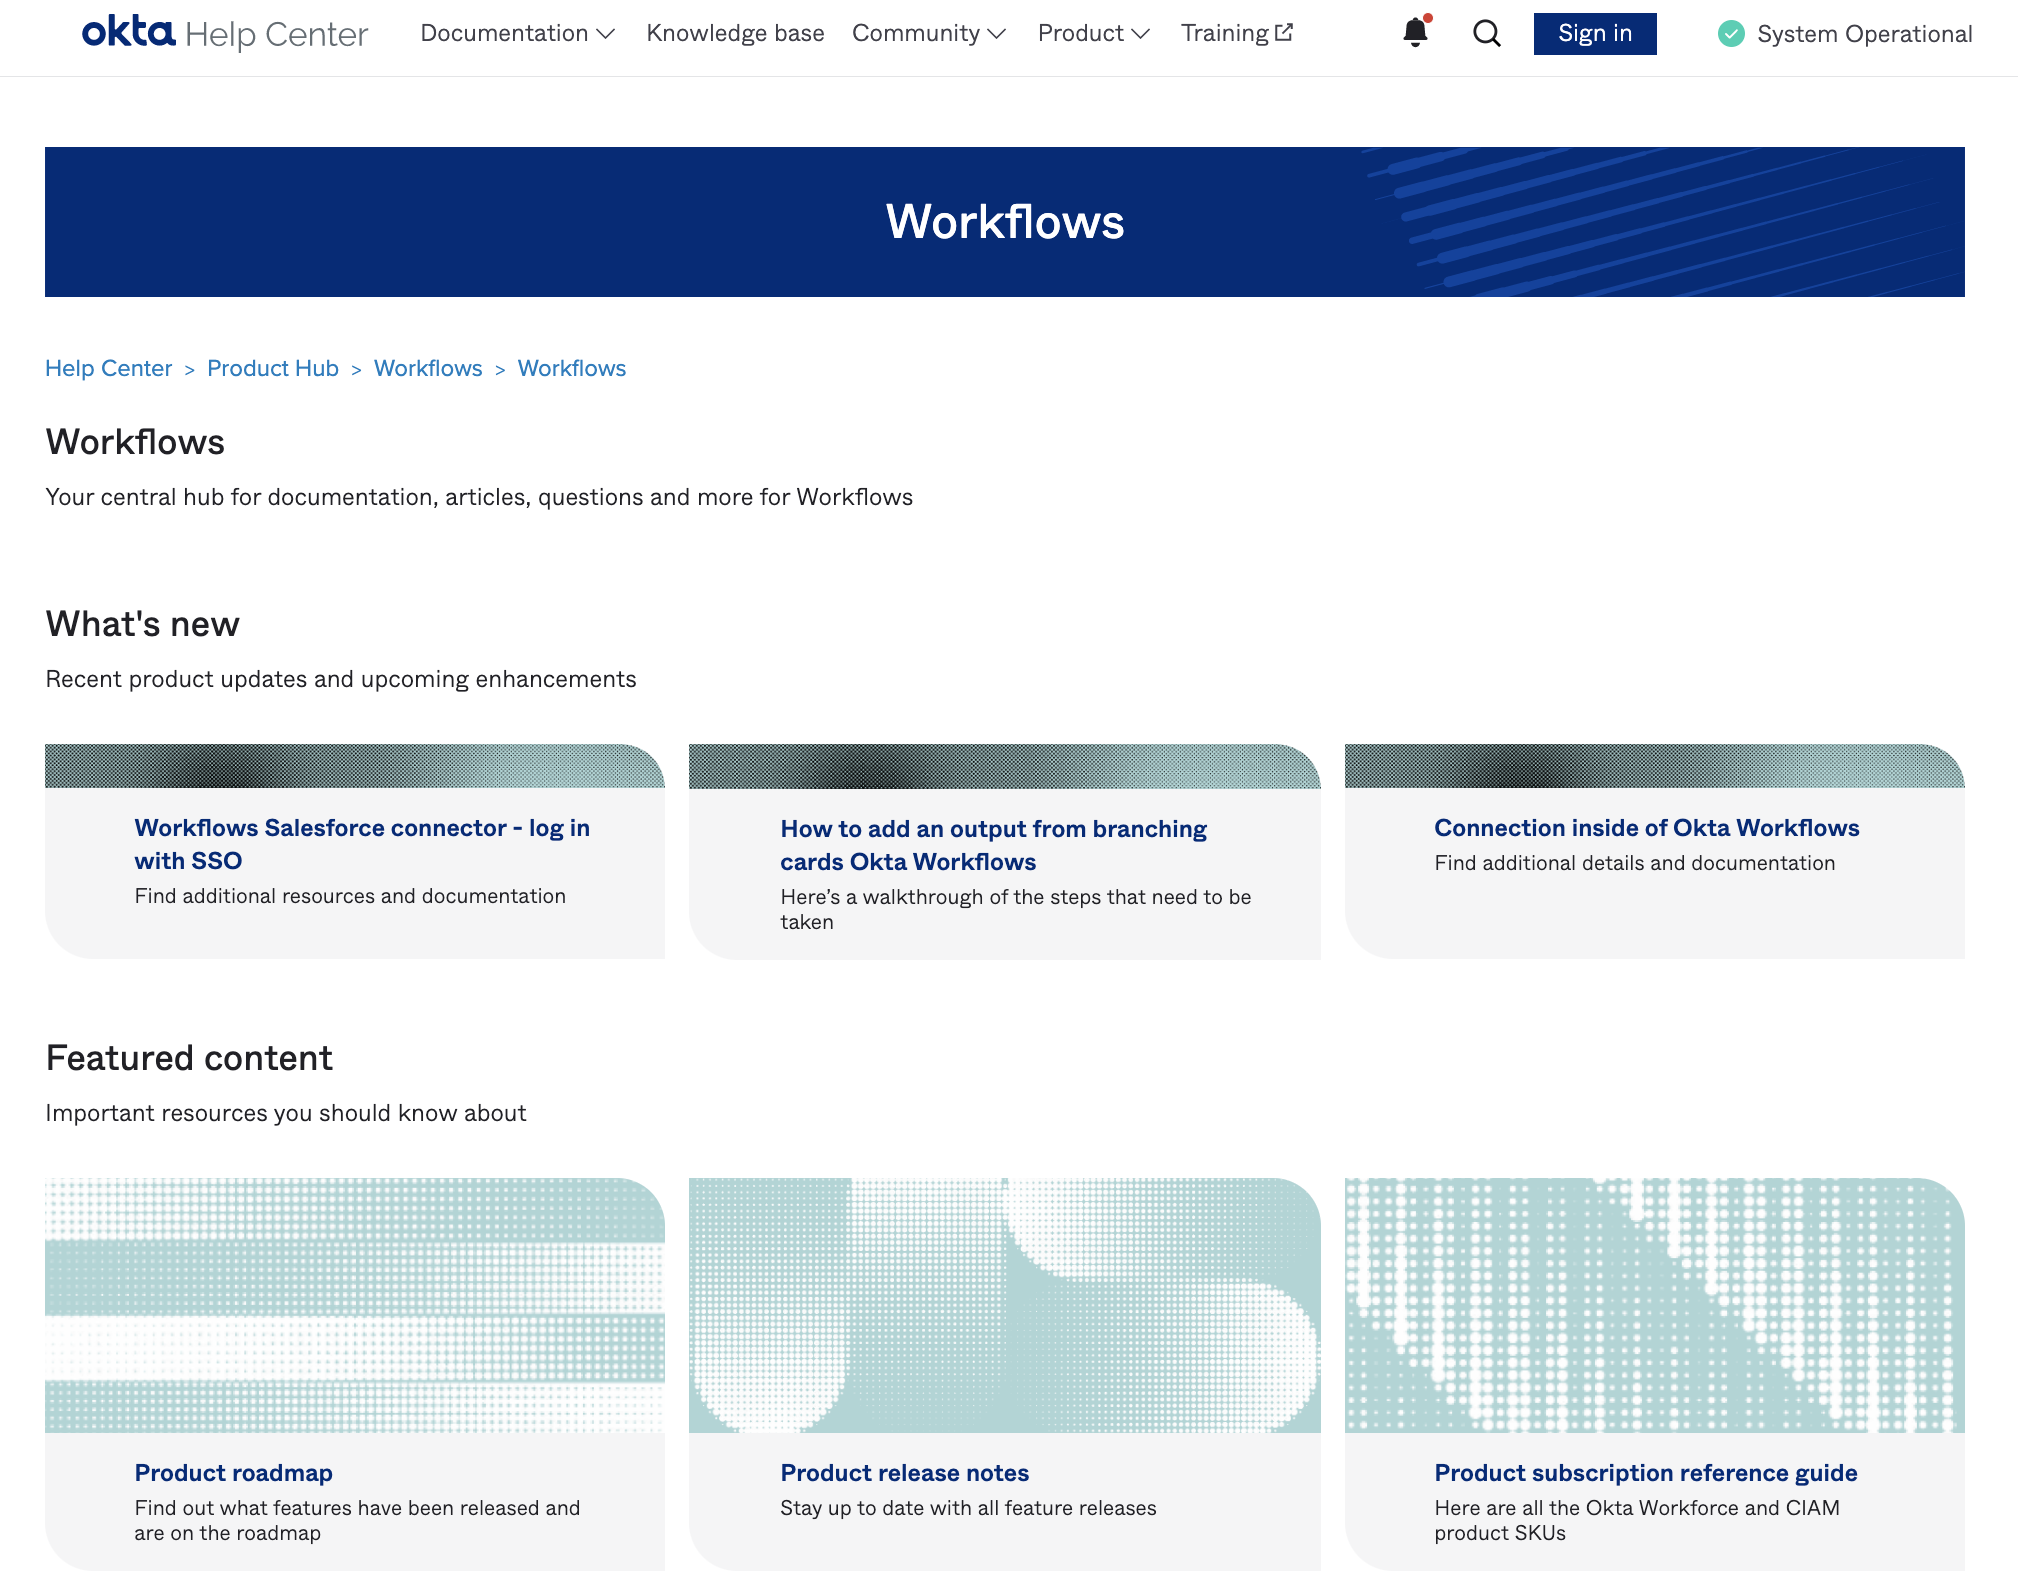Image resolution: width=2018 pixels, height=1582 pixels.
Task: Open Connection inside of Okta Workflows
Action: [1646, 828]
